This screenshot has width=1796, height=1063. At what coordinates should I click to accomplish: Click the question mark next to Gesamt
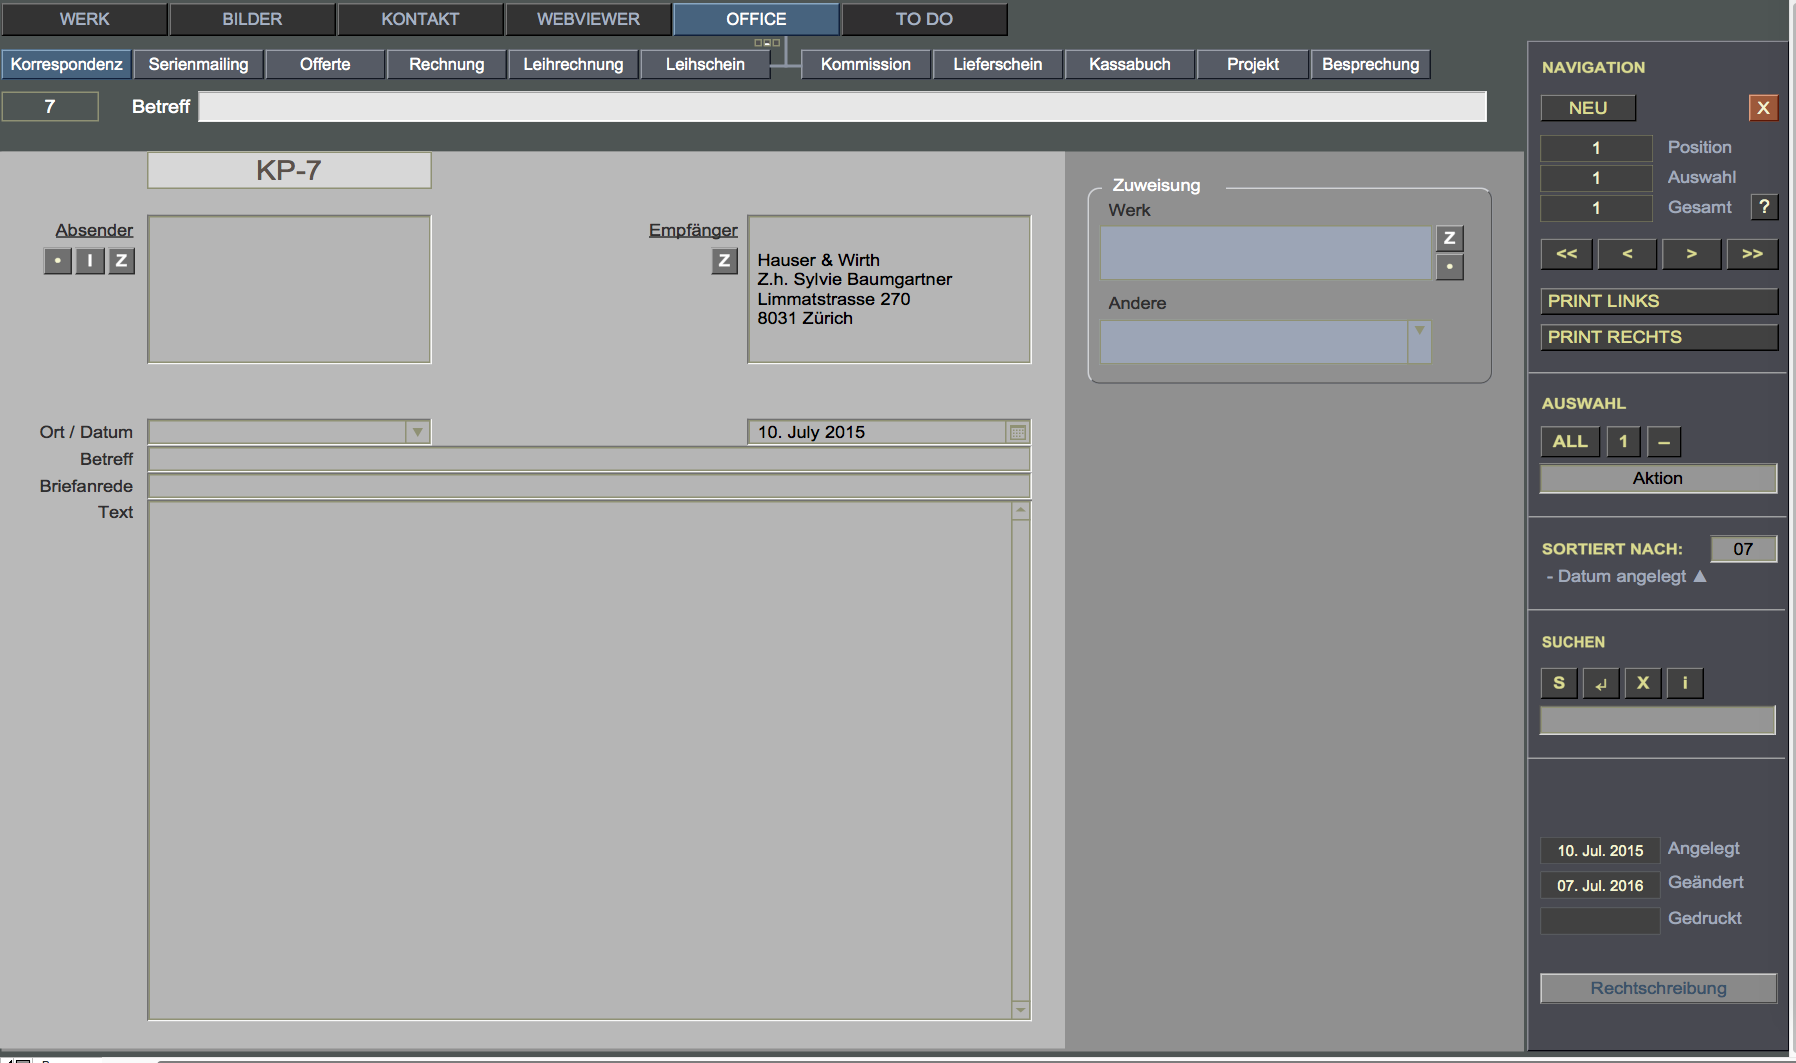click(x=1764, y=207)
